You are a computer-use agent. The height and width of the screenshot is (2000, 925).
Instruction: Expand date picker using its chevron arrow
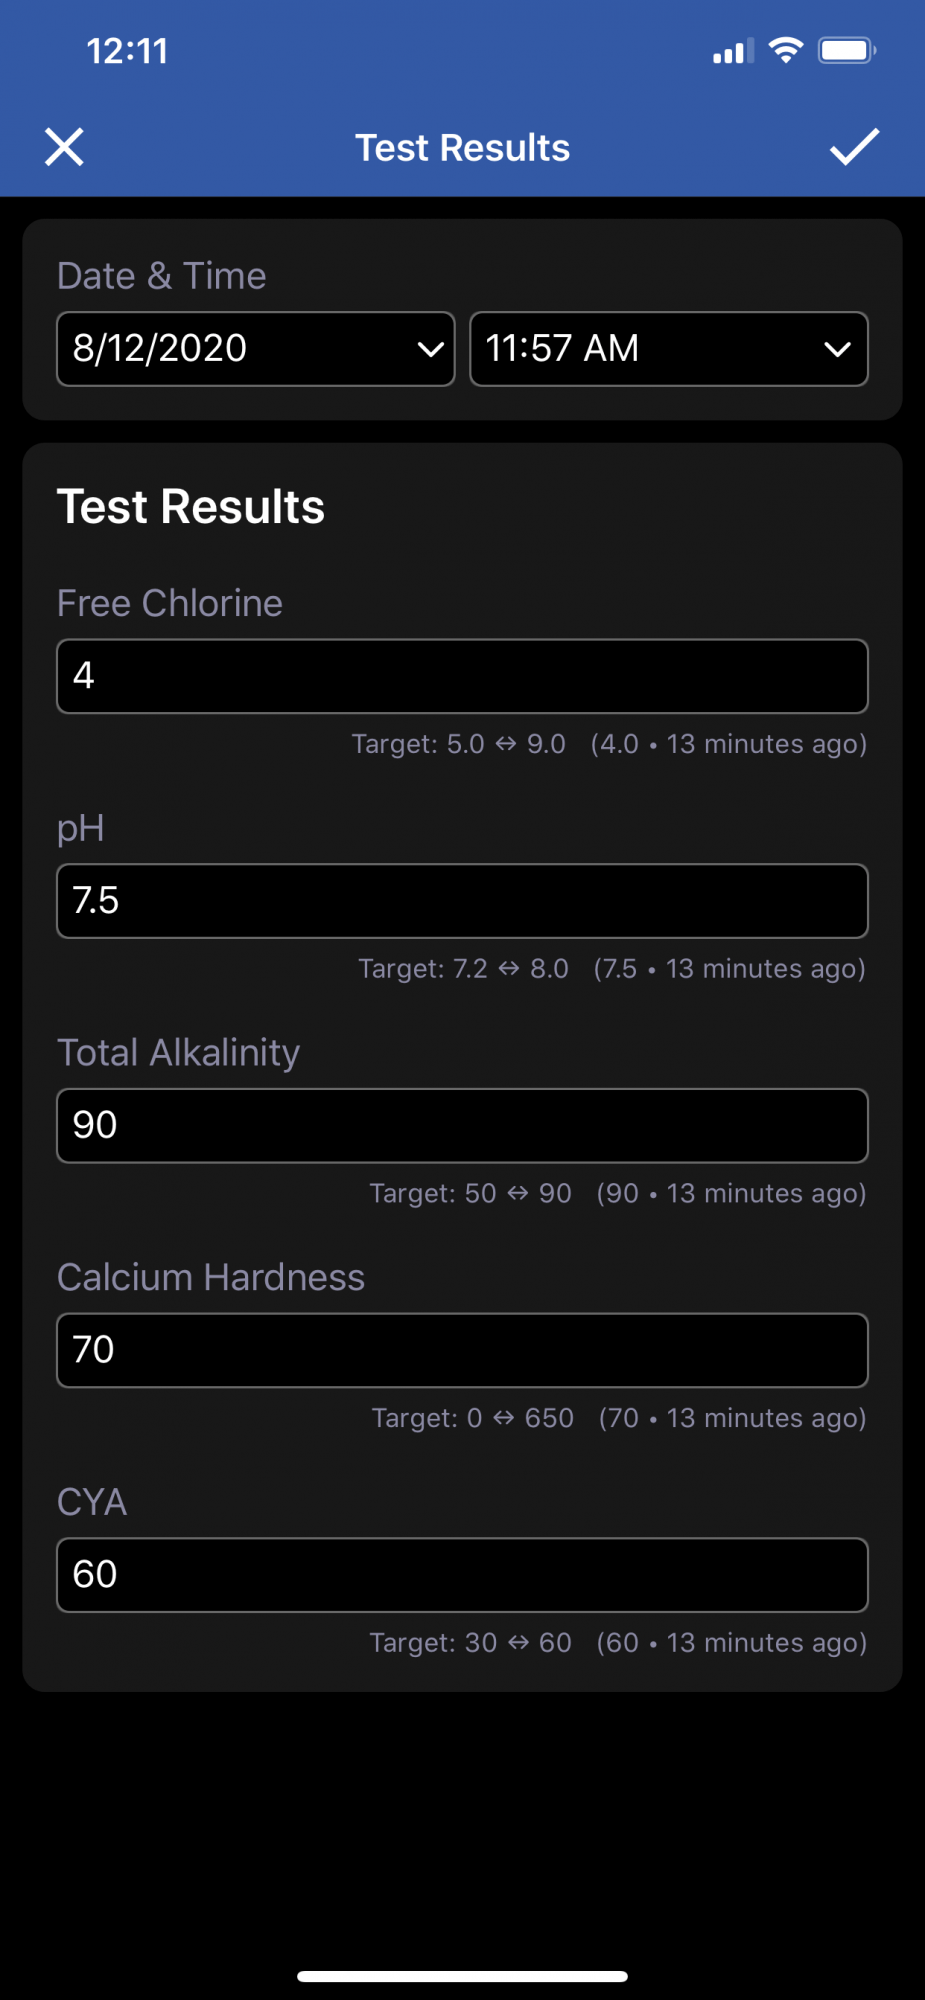point(430,350)
